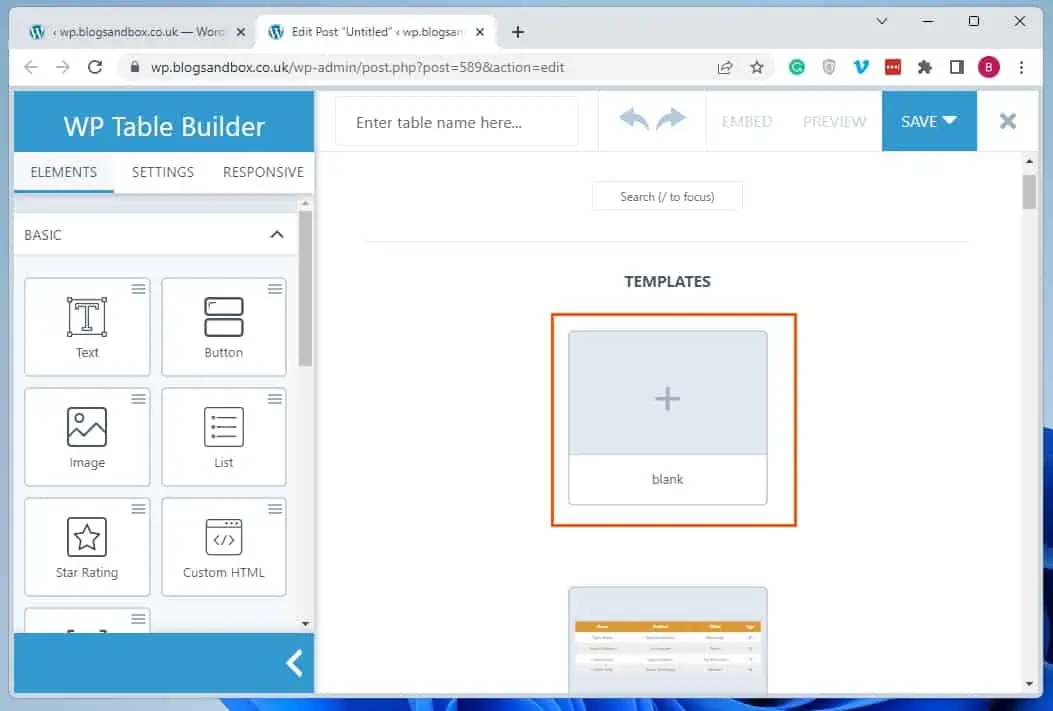The image size is (1053, 711).
Task: Switch to the RESPONSIVE tab
Action: coord(263,173)
